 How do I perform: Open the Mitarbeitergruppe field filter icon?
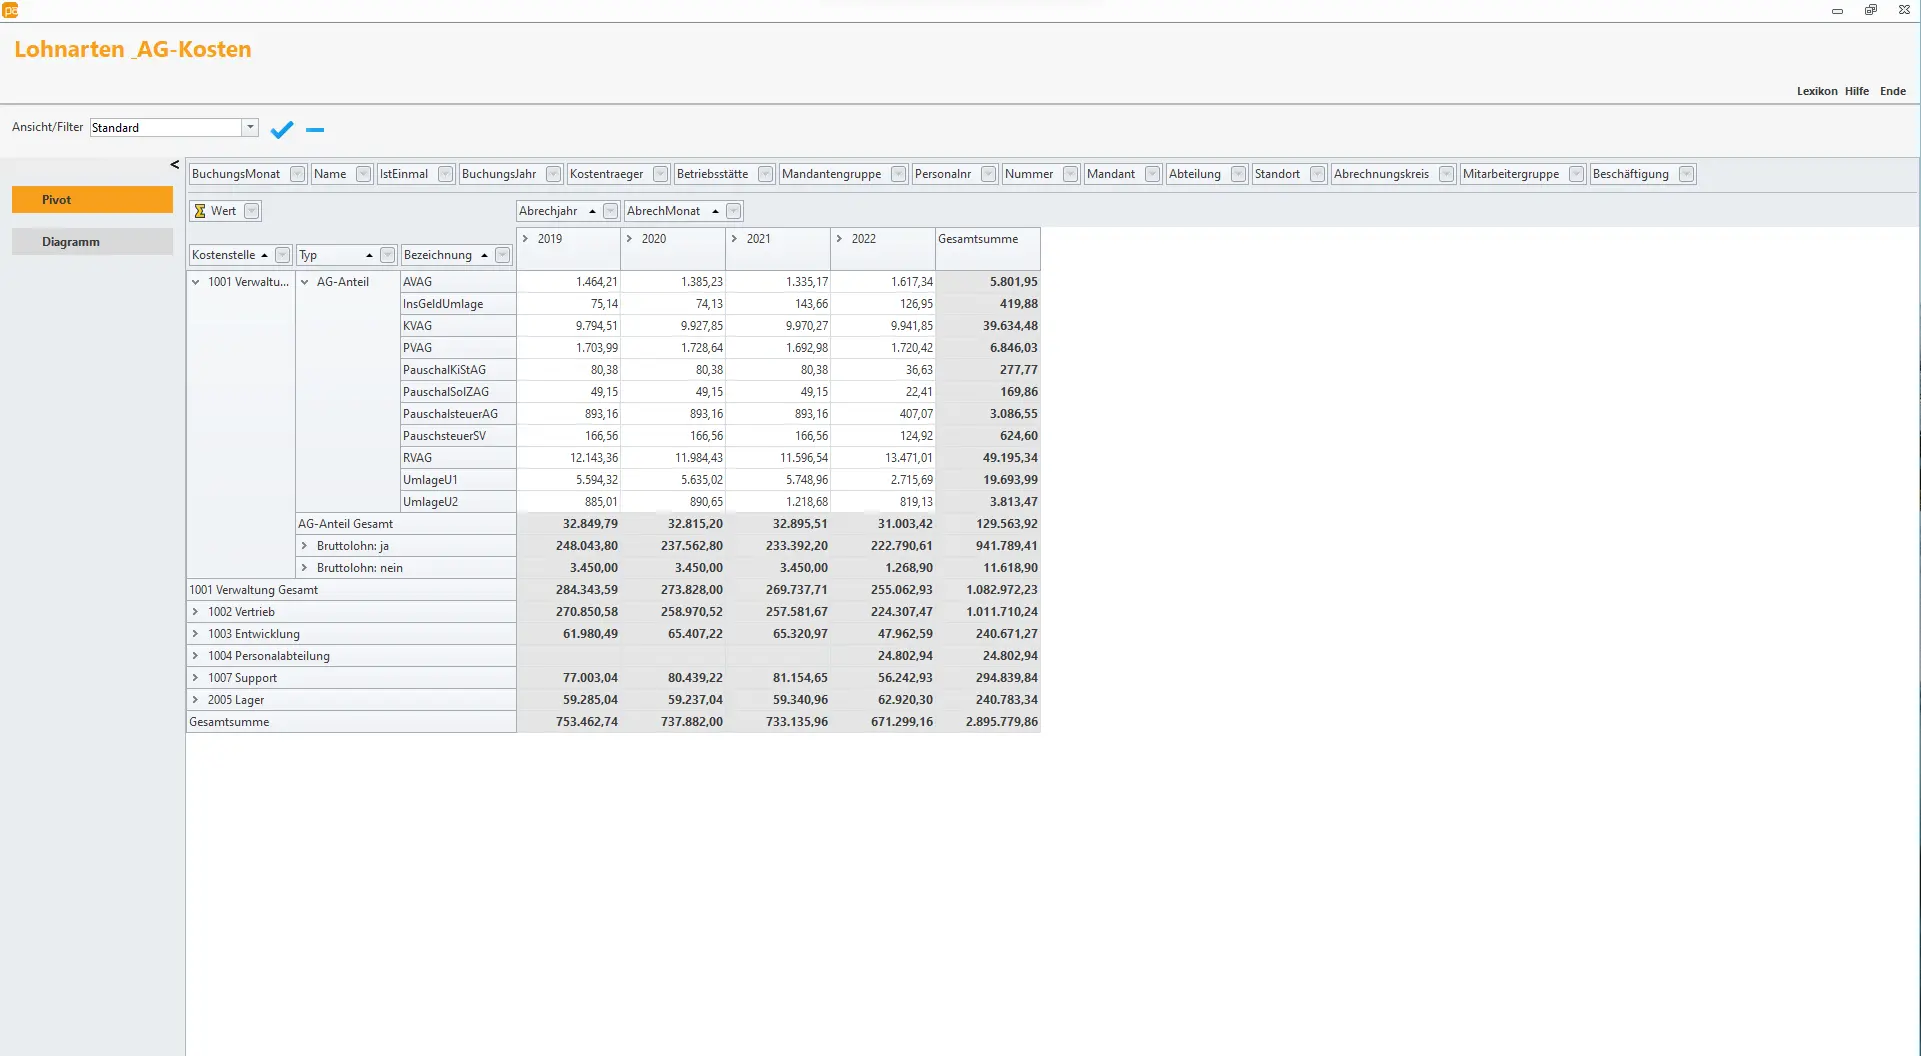click(1577, 173)
